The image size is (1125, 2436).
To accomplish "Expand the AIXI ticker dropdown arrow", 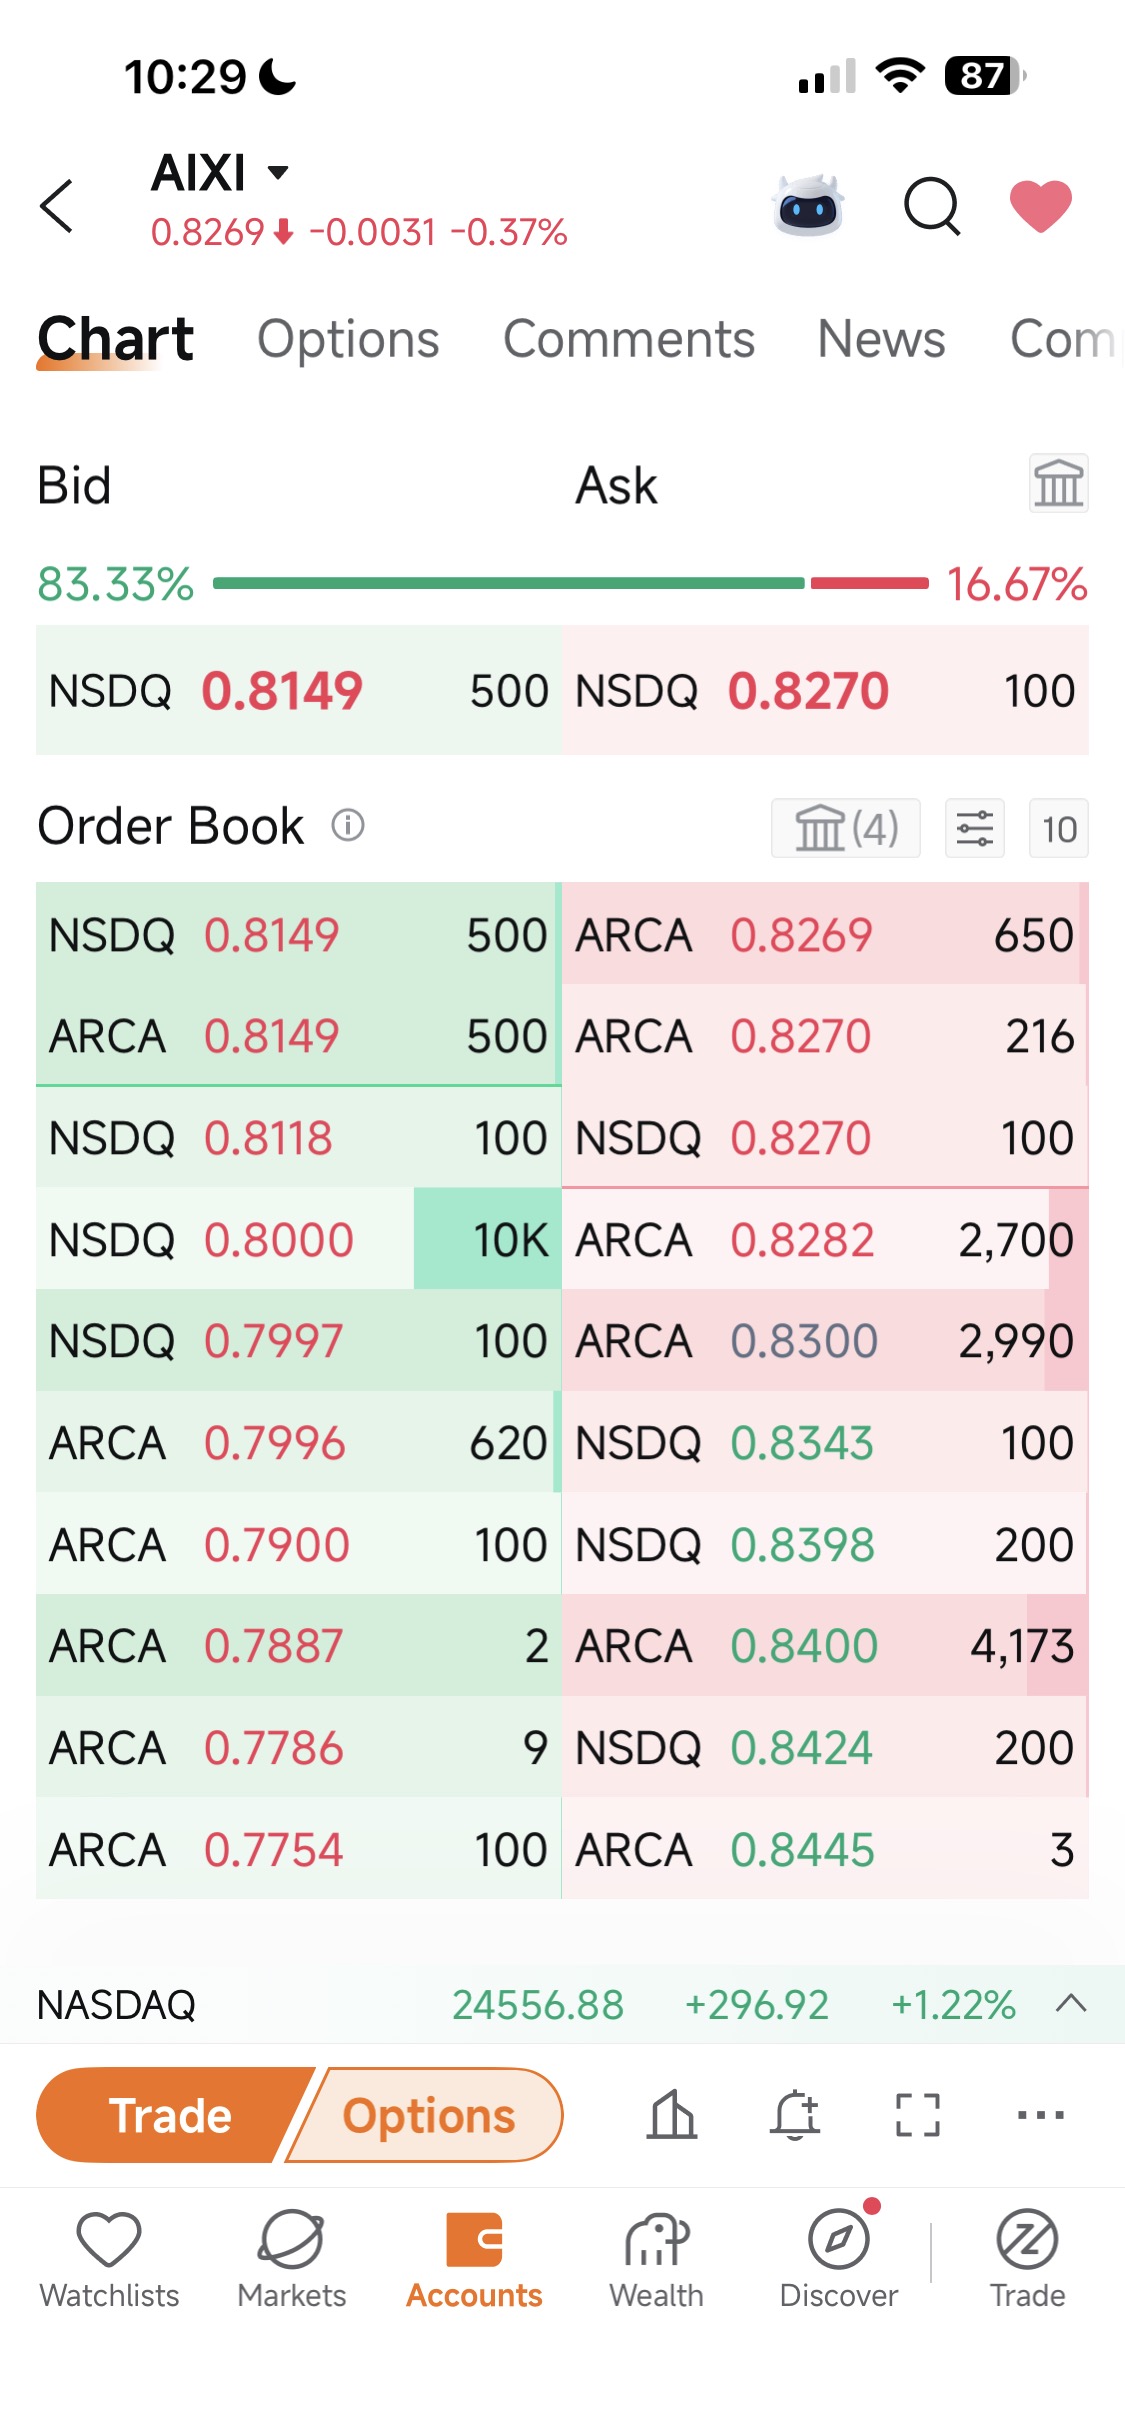I will 278,172.
